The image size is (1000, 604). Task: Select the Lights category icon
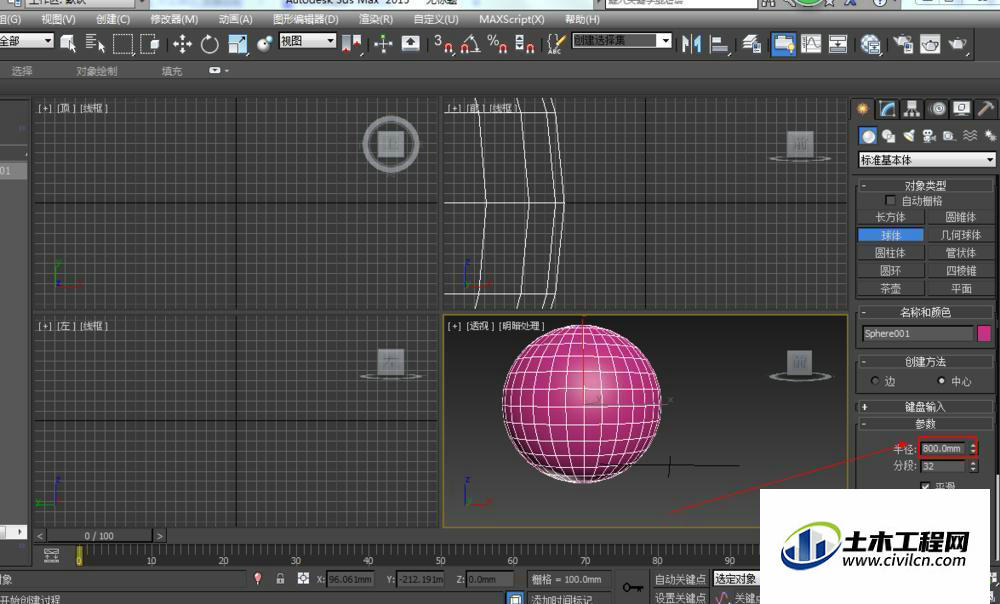coord(909,136)
